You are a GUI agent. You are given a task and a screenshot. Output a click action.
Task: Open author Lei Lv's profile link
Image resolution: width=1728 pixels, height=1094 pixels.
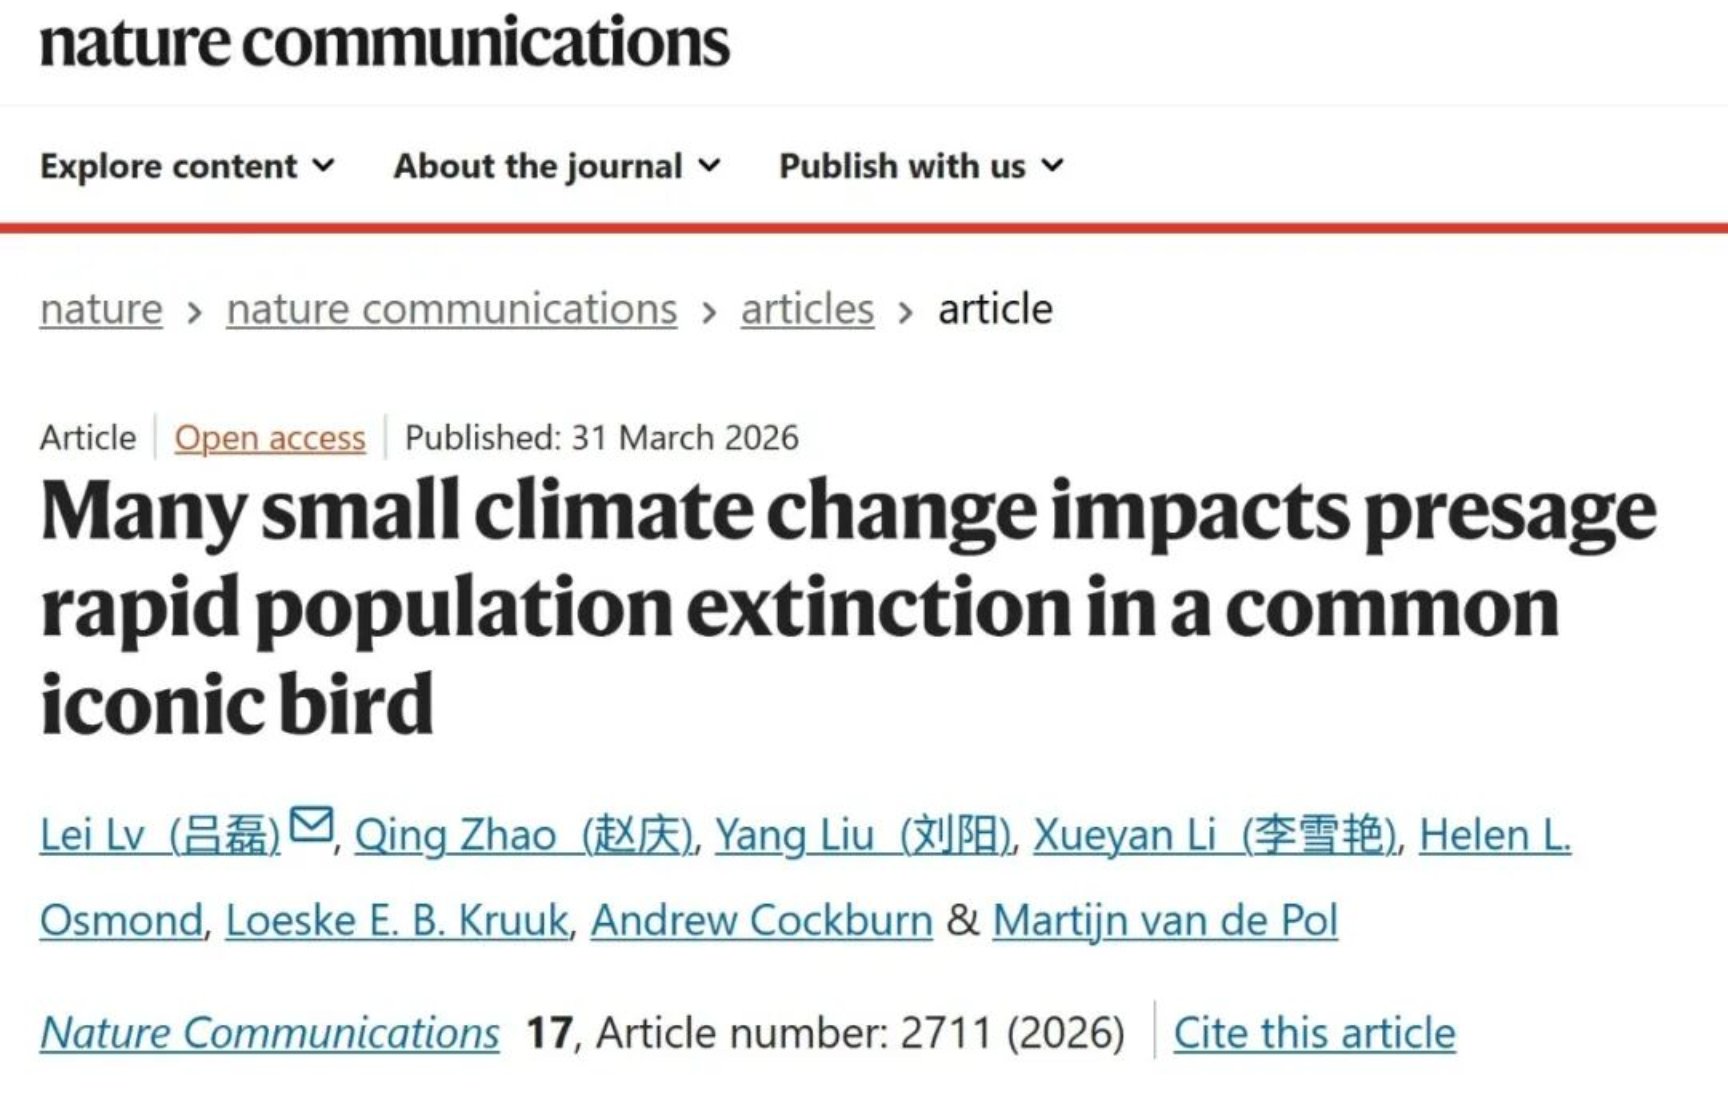pyautogui.click(x=160, y=836)
